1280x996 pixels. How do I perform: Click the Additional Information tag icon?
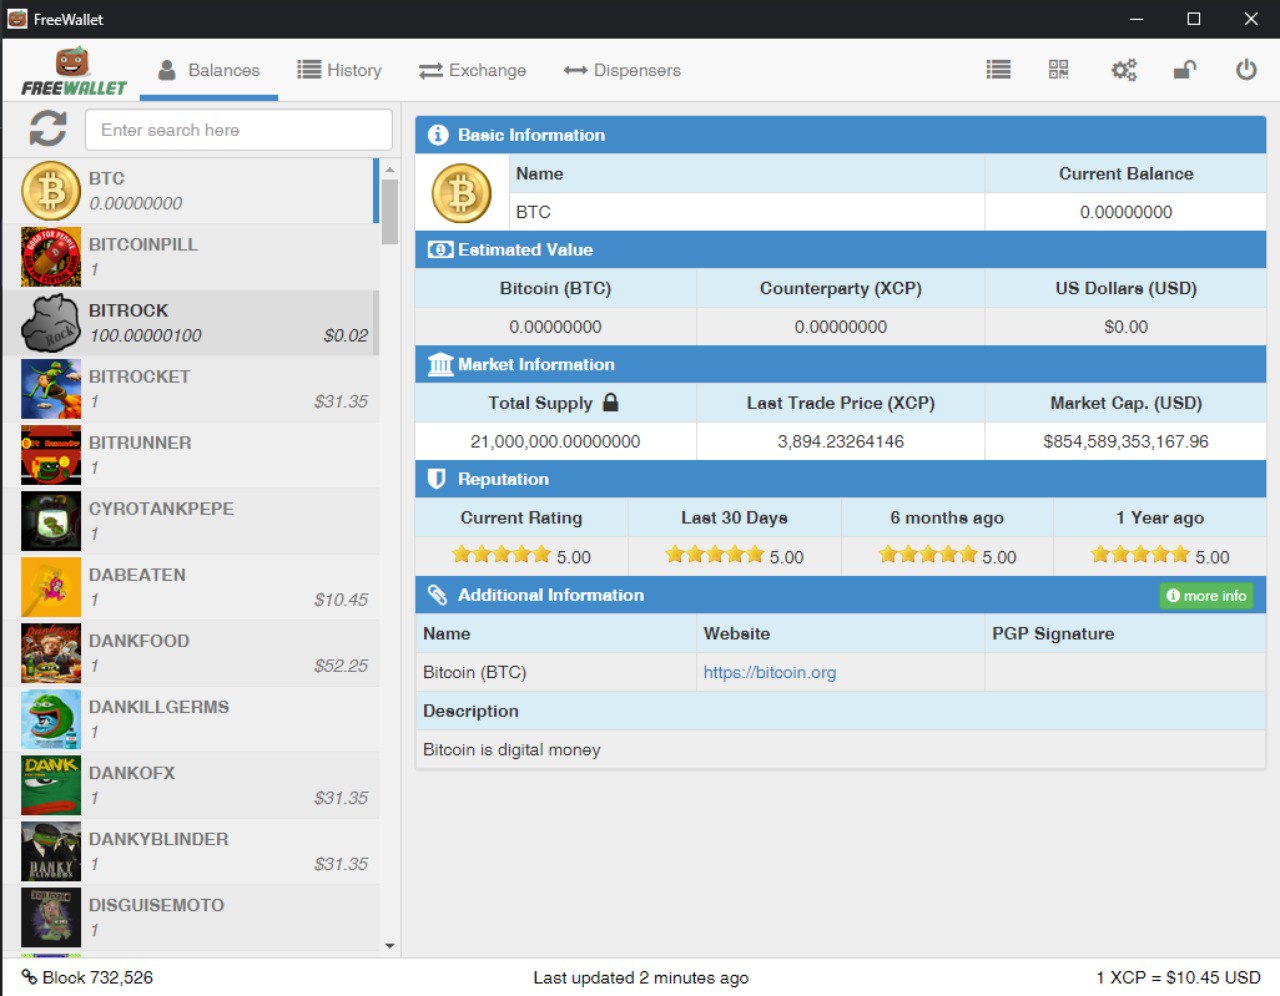pyautogui.click(x=437, y=594)
